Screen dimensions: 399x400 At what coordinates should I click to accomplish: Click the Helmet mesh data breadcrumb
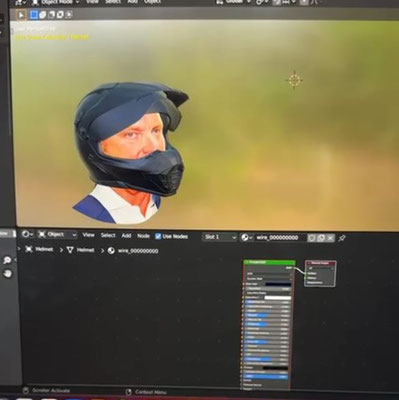click(x=80, y=250)
